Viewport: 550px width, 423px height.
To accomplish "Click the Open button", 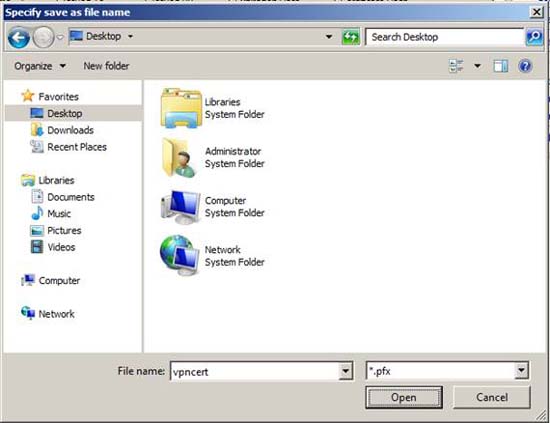I will click(404, 397).
